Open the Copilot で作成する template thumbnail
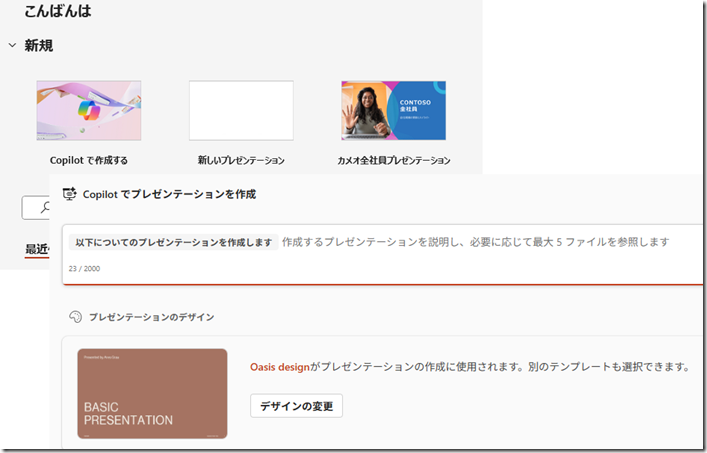 click(x=89, y=110)
